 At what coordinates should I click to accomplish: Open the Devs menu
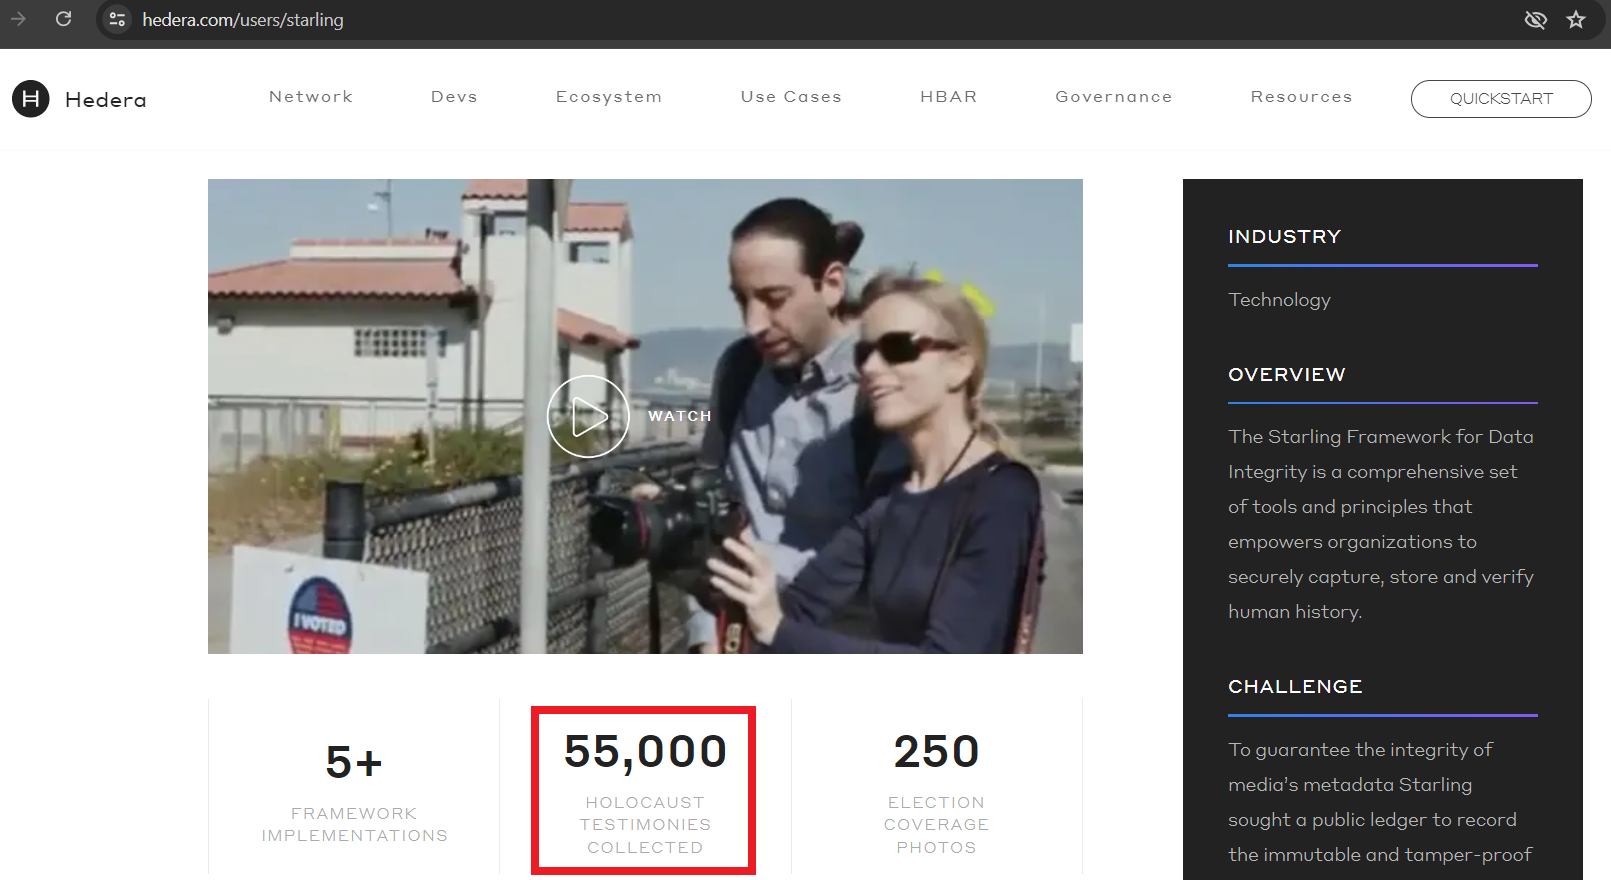454,97
